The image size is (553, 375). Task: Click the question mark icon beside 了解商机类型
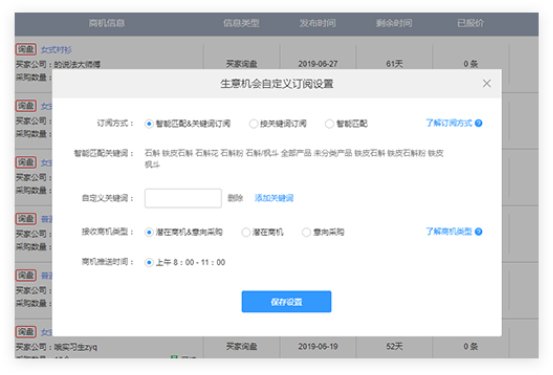(x=478, y=231)
